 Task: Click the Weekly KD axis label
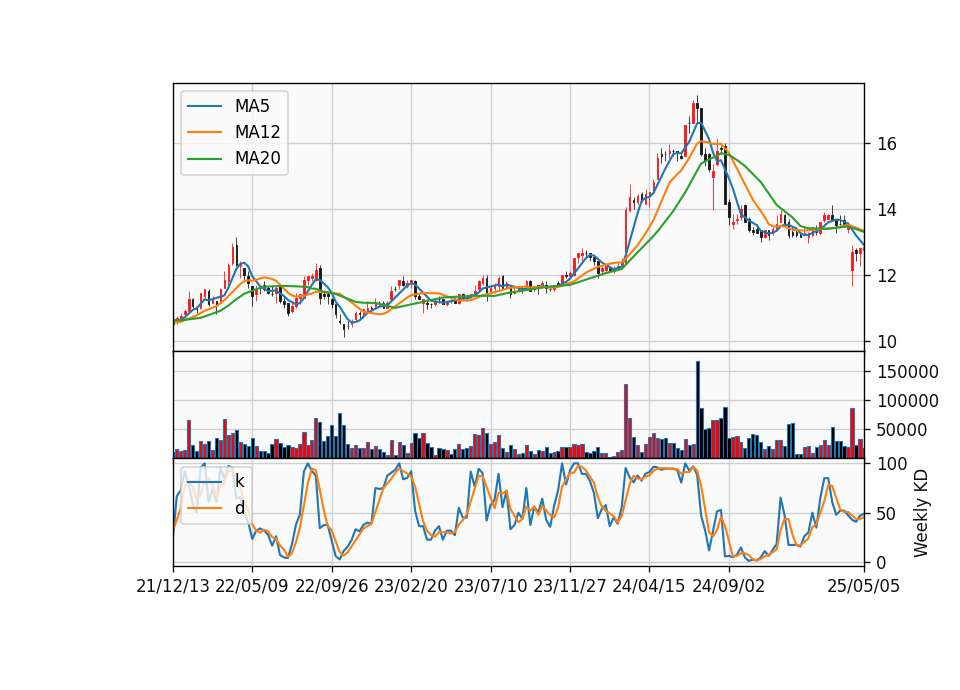921,514
